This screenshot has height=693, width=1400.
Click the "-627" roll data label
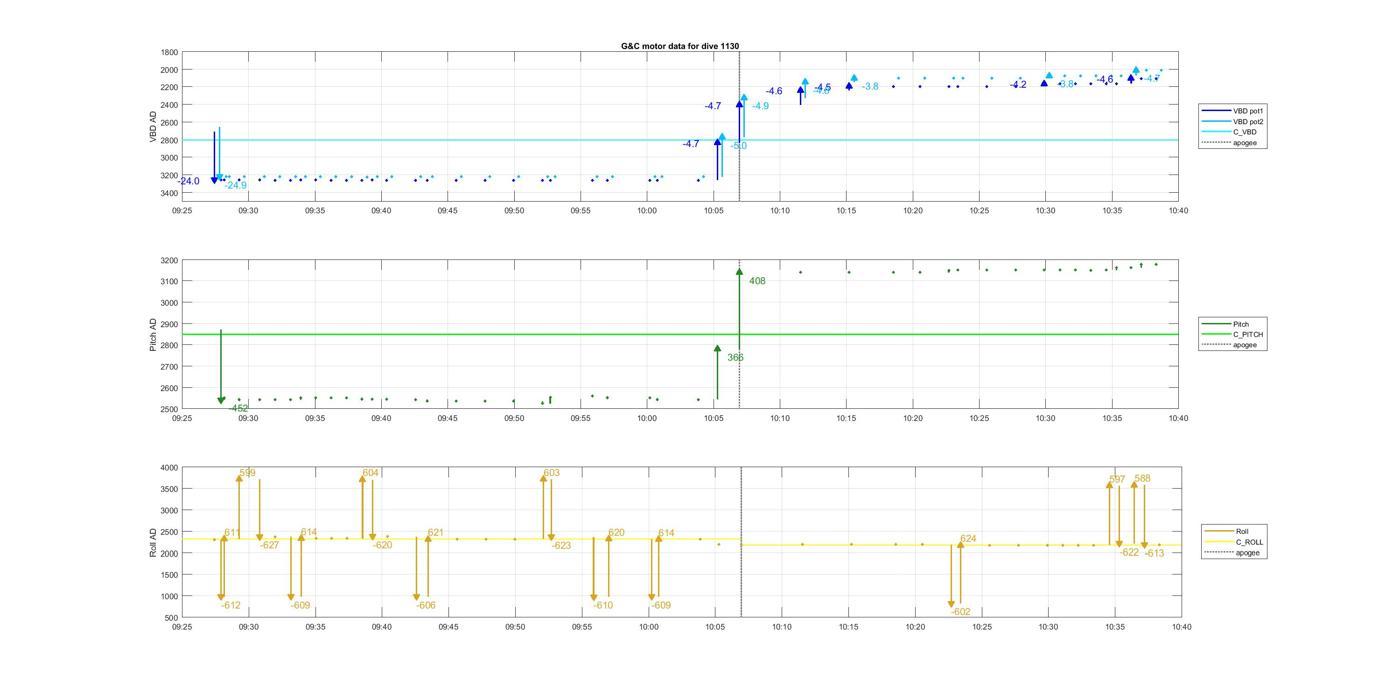click(270, 545)
